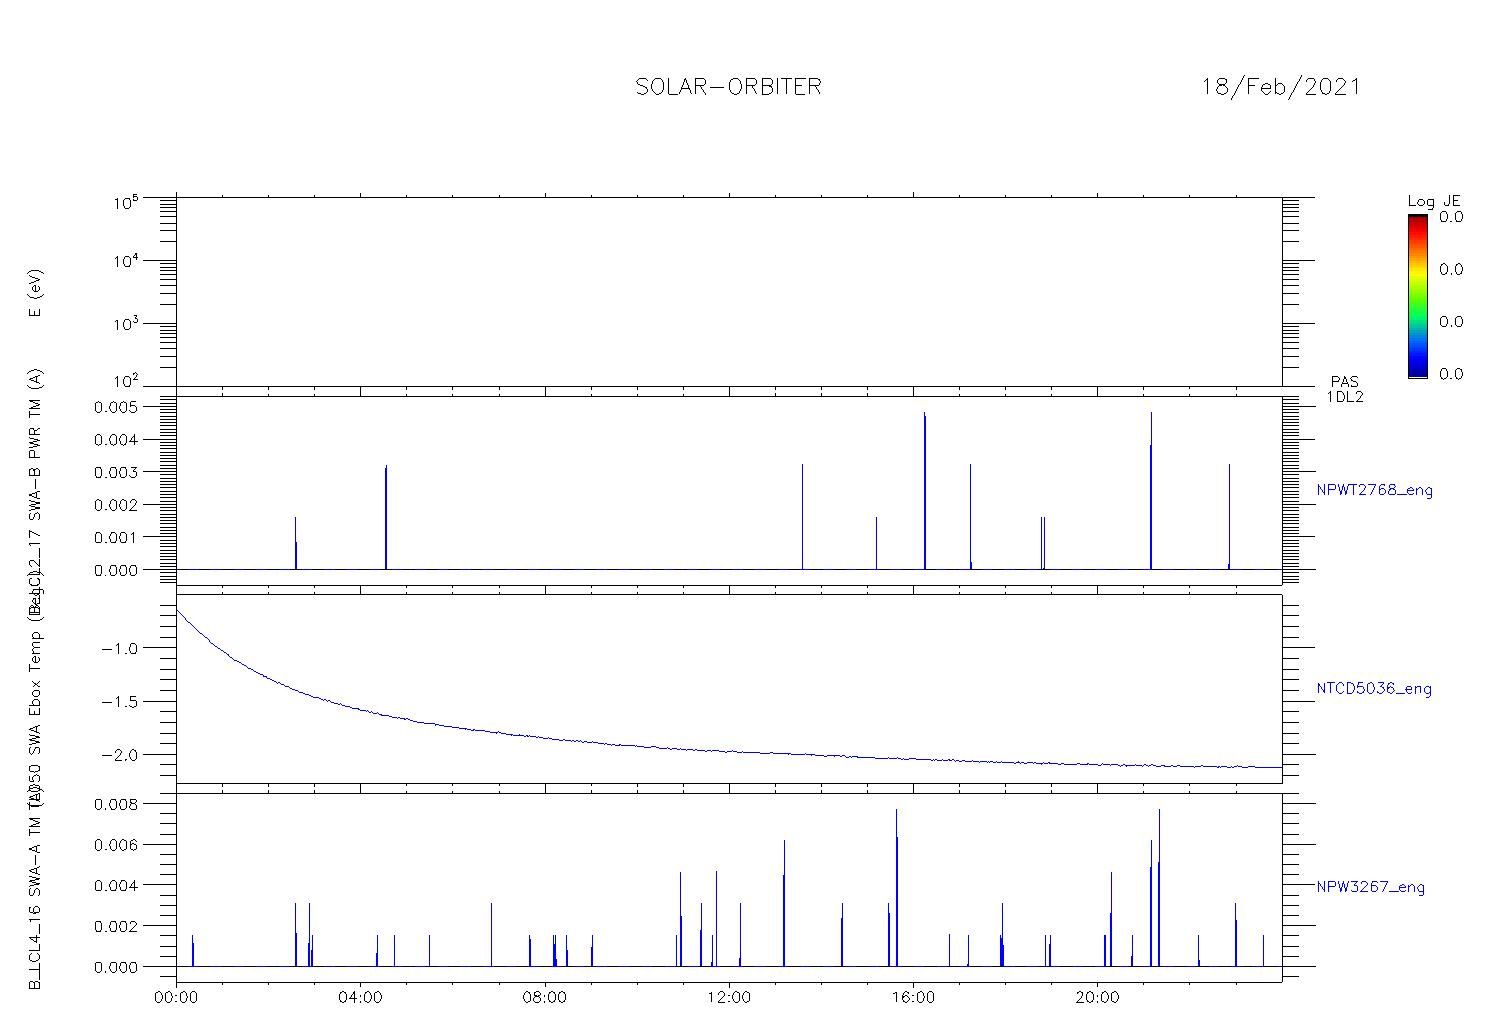Click the 12:00 time axis tick label
This screenshot has width=1512, height=1020.
pyautogui.click(x=729, y=997)
